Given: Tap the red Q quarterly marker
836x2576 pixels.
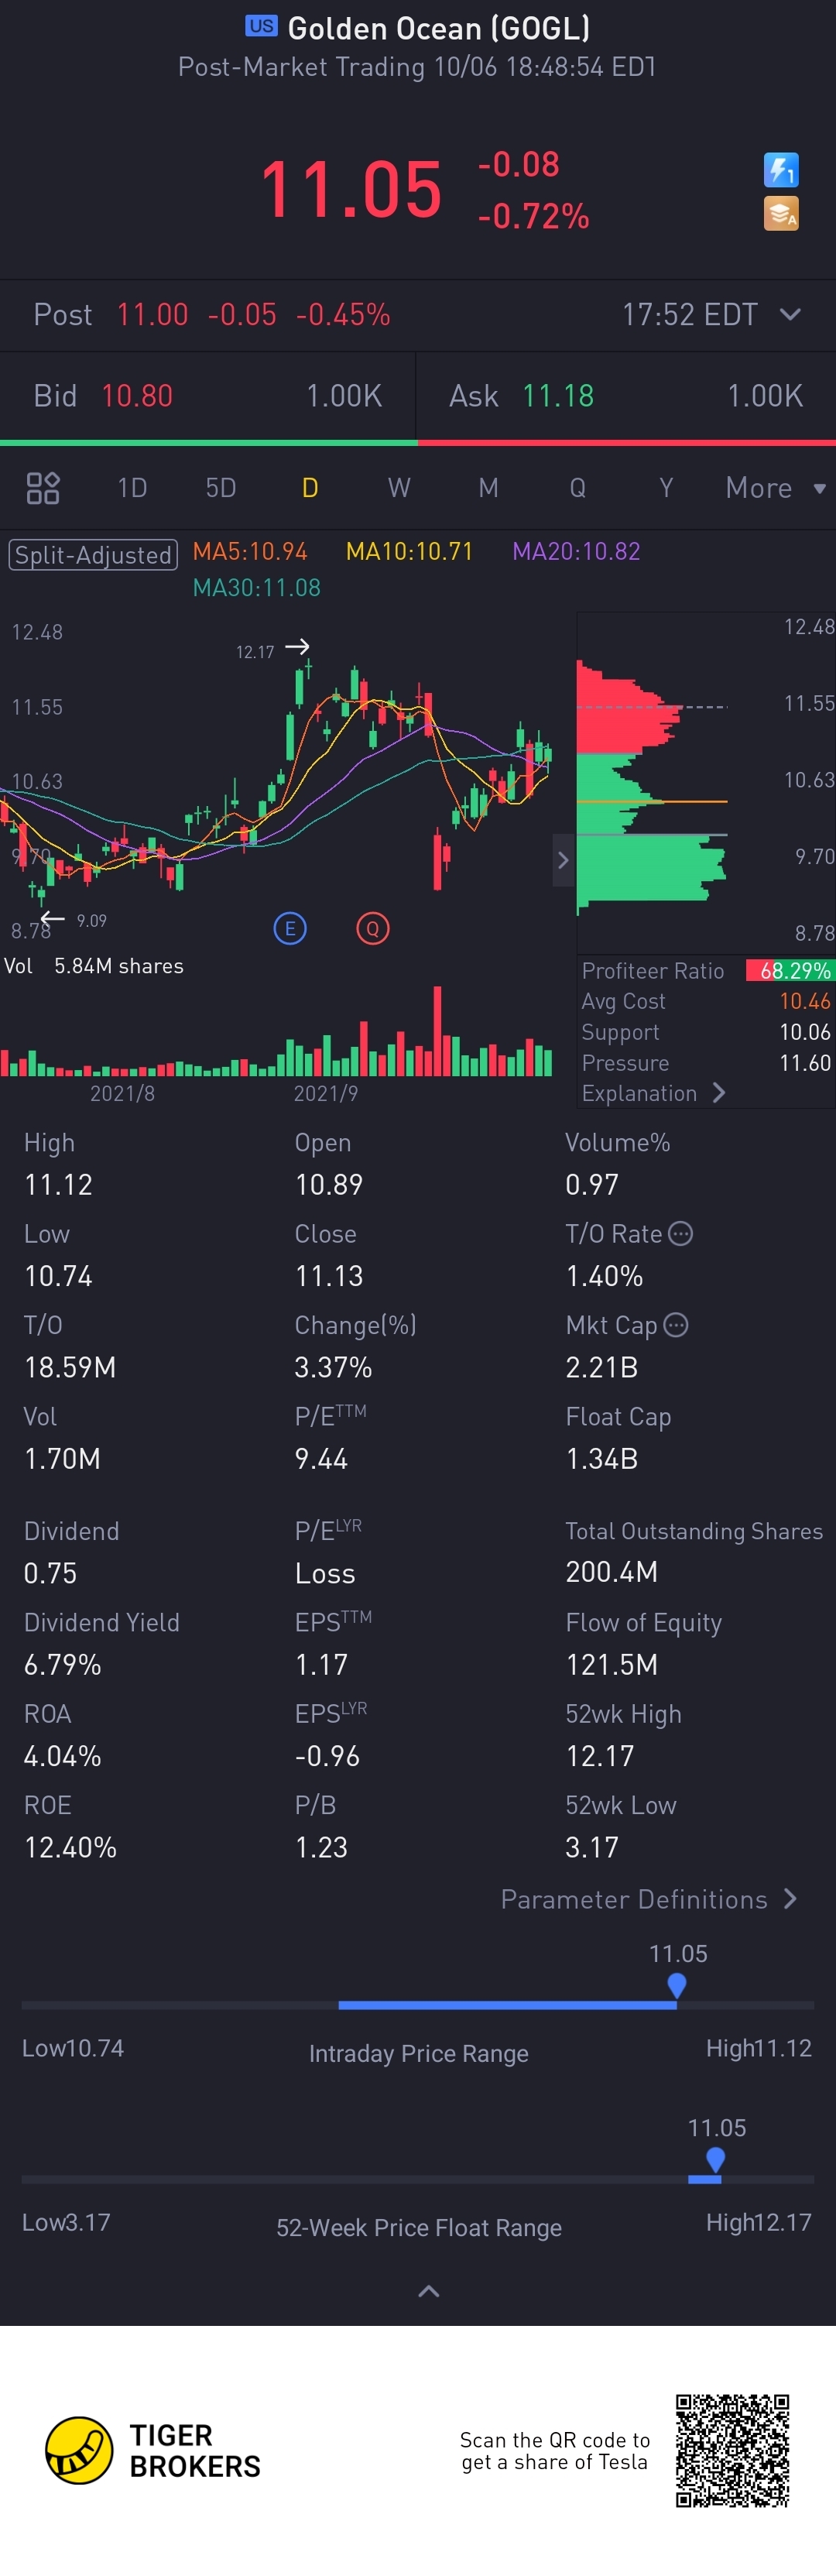Looking at the screenshot, I should (373, 928).
